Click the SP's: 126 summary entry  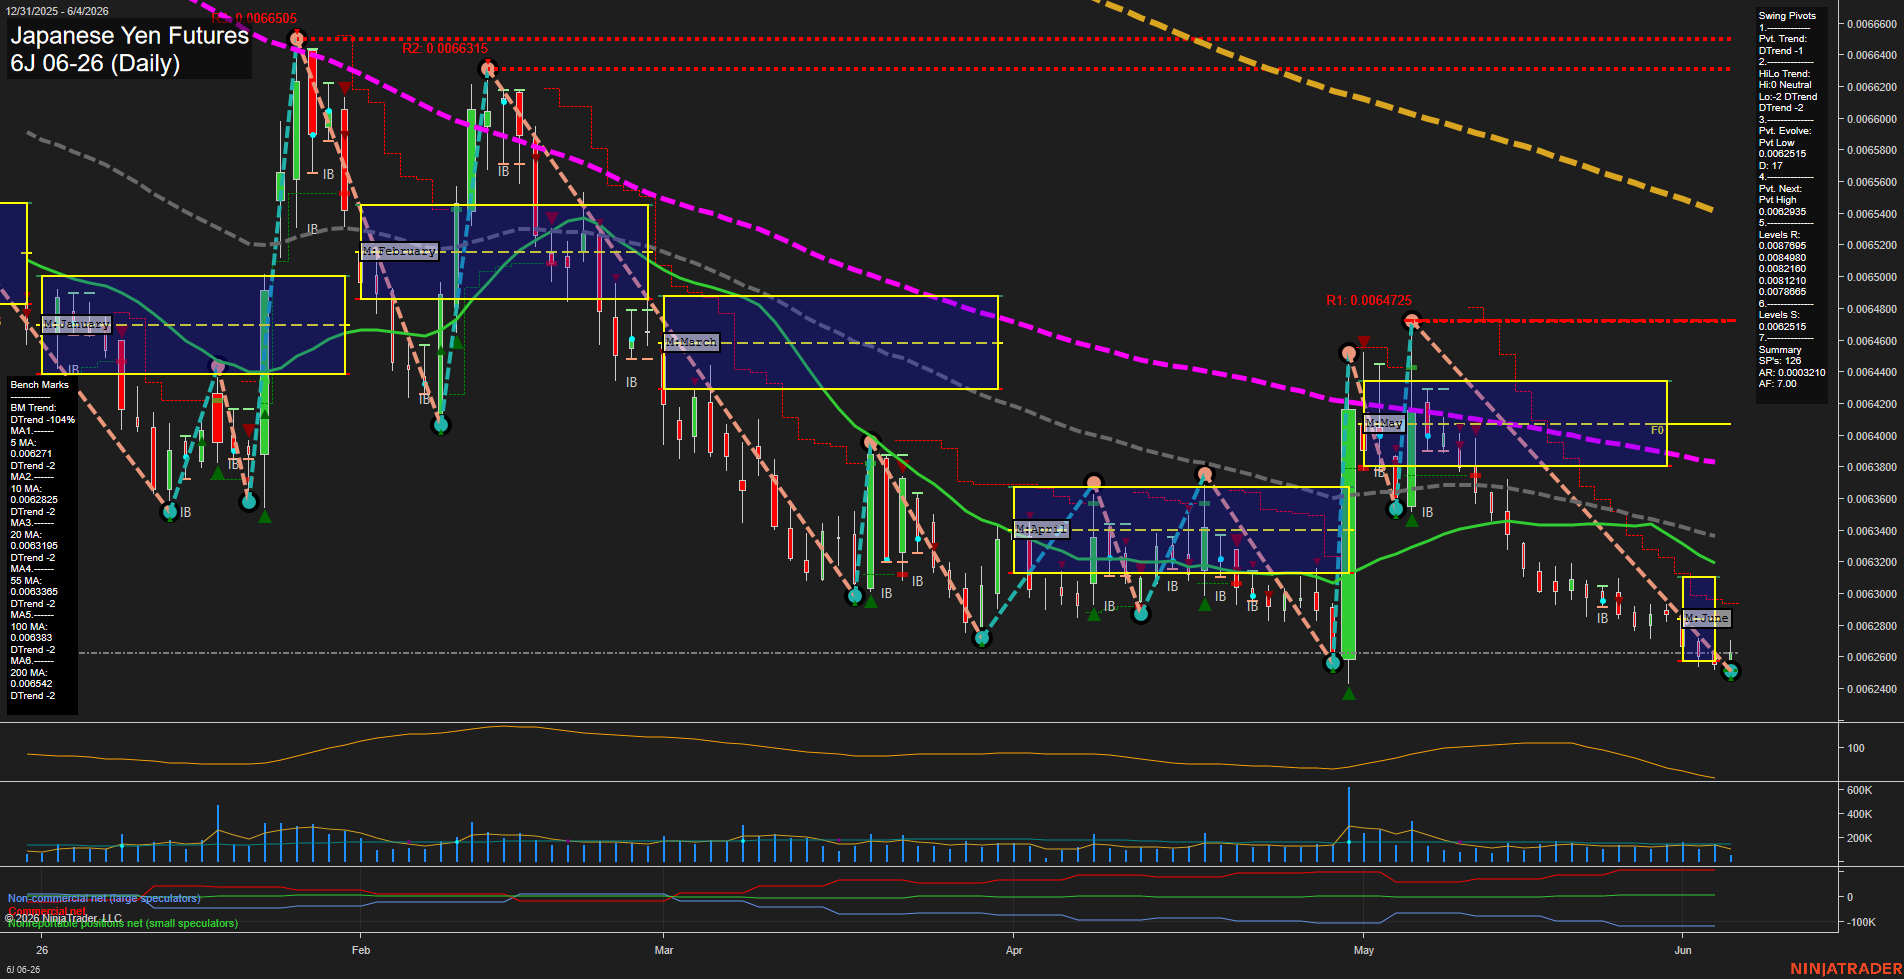click(x=1780, y=361)
